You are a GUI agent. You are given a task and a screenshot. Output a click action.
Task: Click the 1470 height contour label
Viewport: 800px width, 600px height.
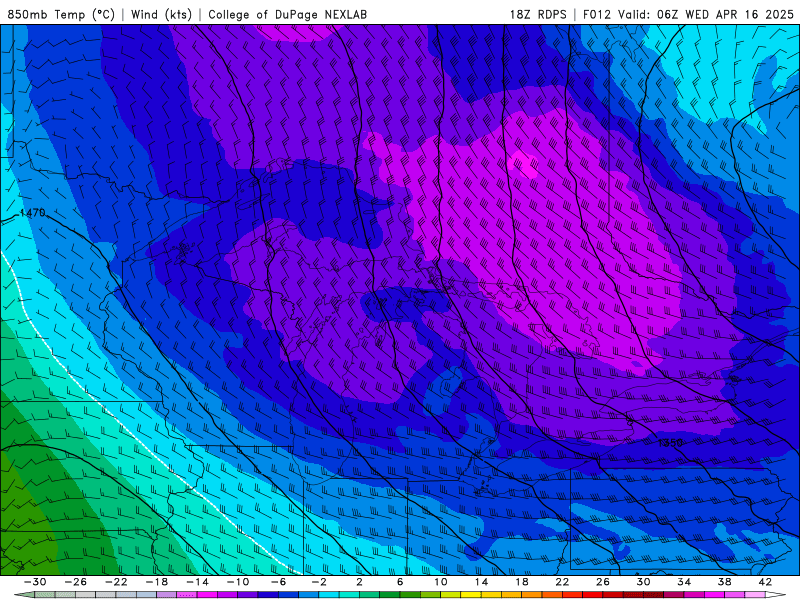32,212
